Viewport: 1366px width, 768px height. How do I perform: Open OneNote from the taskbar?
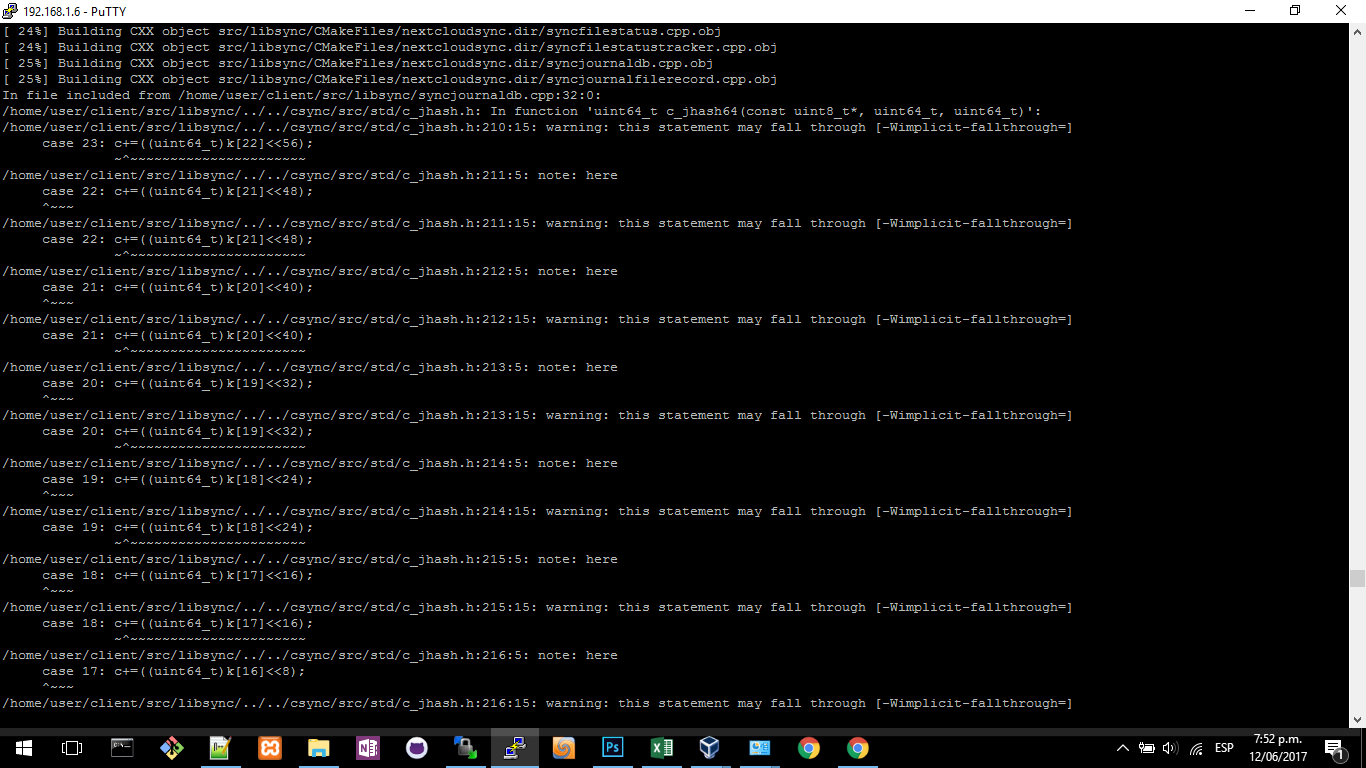367,748
